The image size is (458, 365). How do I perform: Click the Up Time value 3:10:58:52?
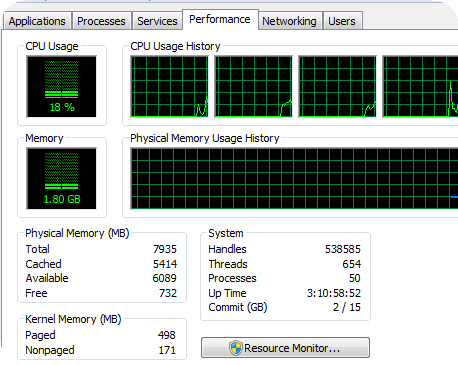[334, 293]
